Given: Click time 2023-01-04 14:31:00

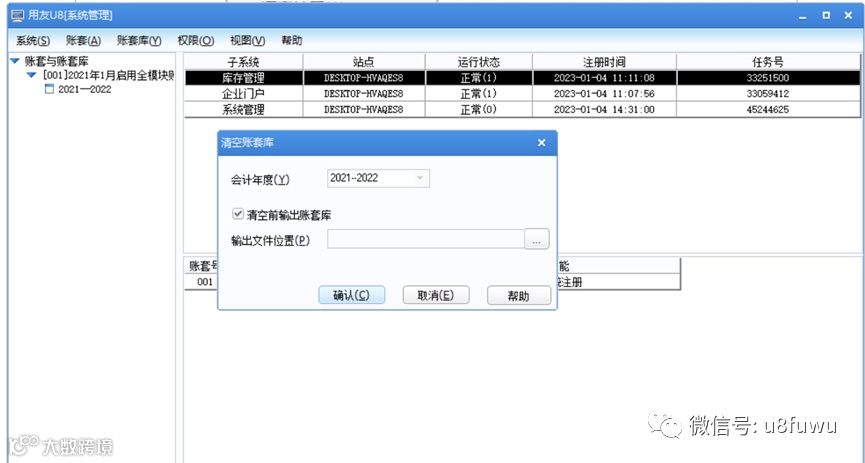Looking at the screenshot, I should tap(604, 109).
